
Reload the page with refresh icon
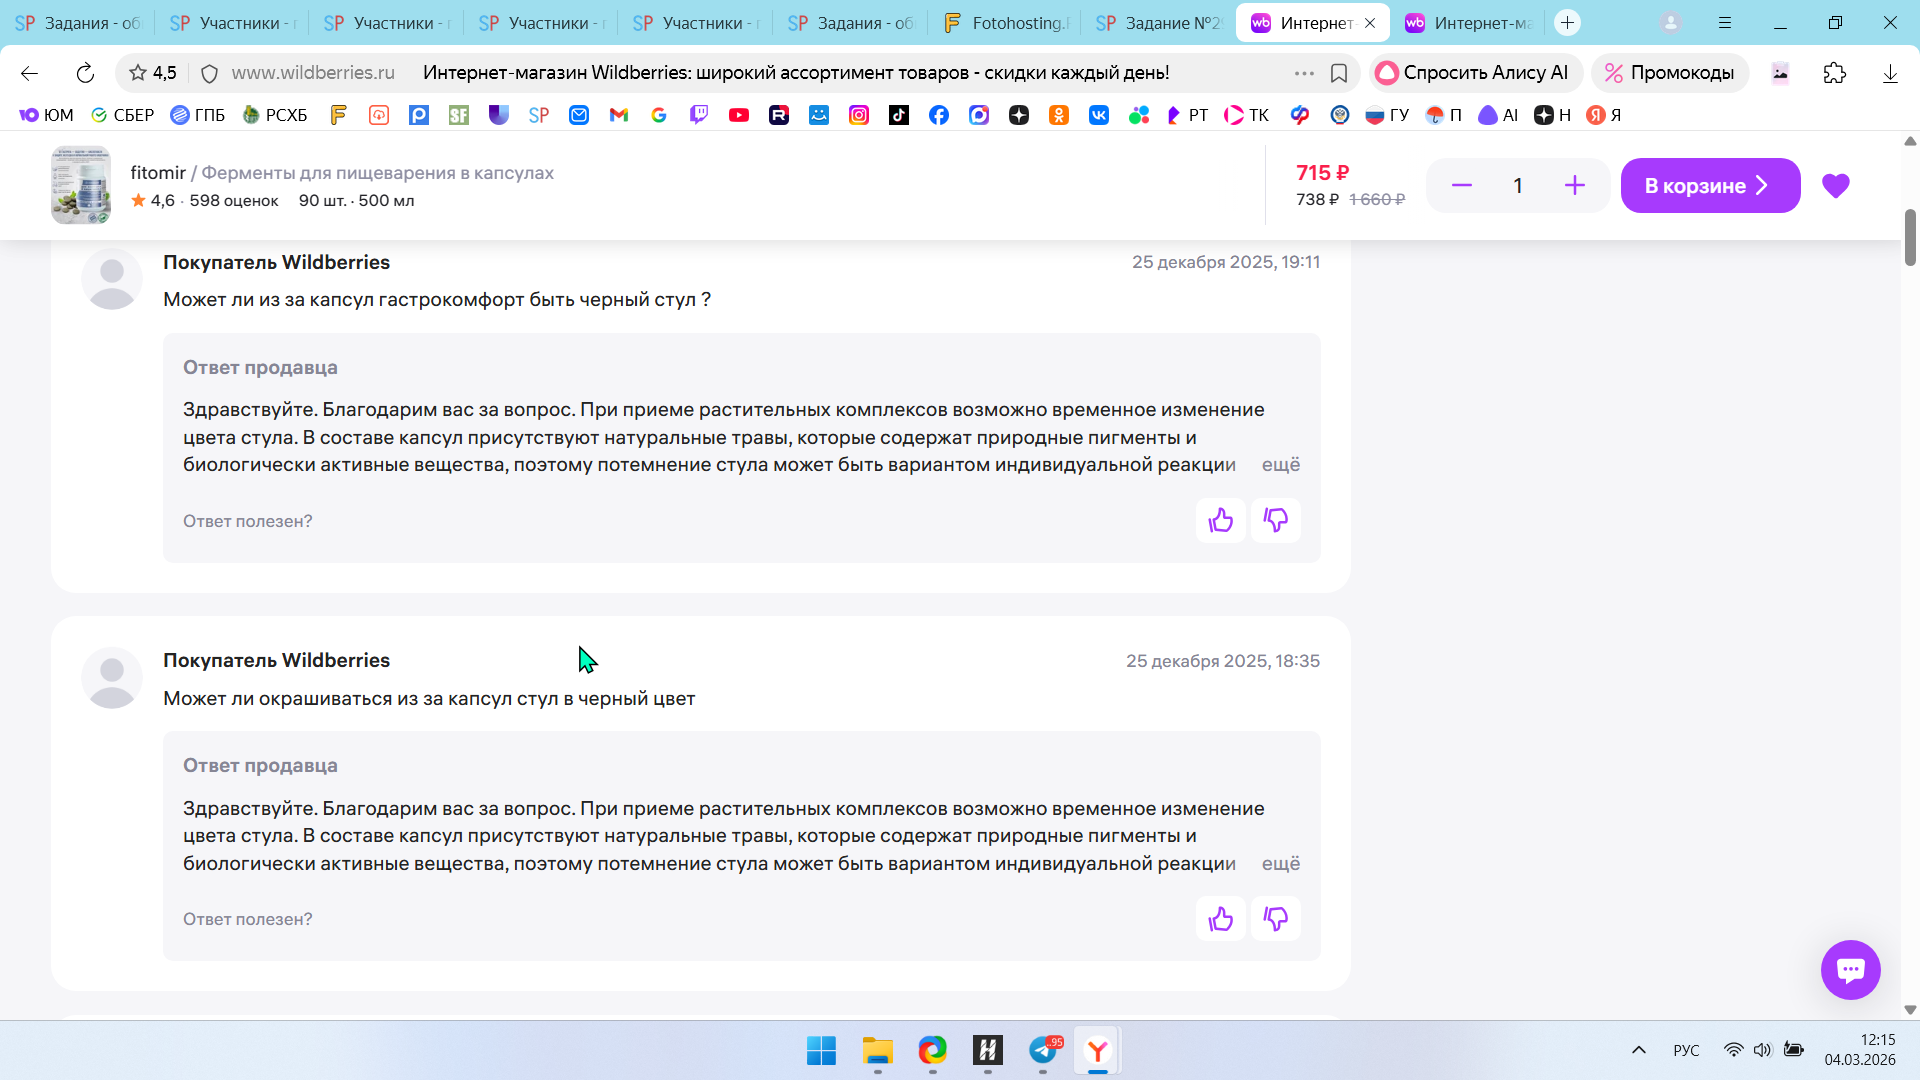pyautogui.click(x=85, y=73)
